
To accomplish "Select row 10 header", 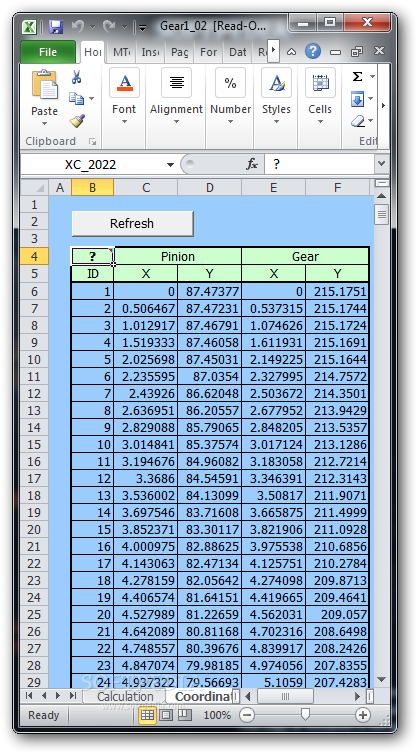I will pos(34,359).
